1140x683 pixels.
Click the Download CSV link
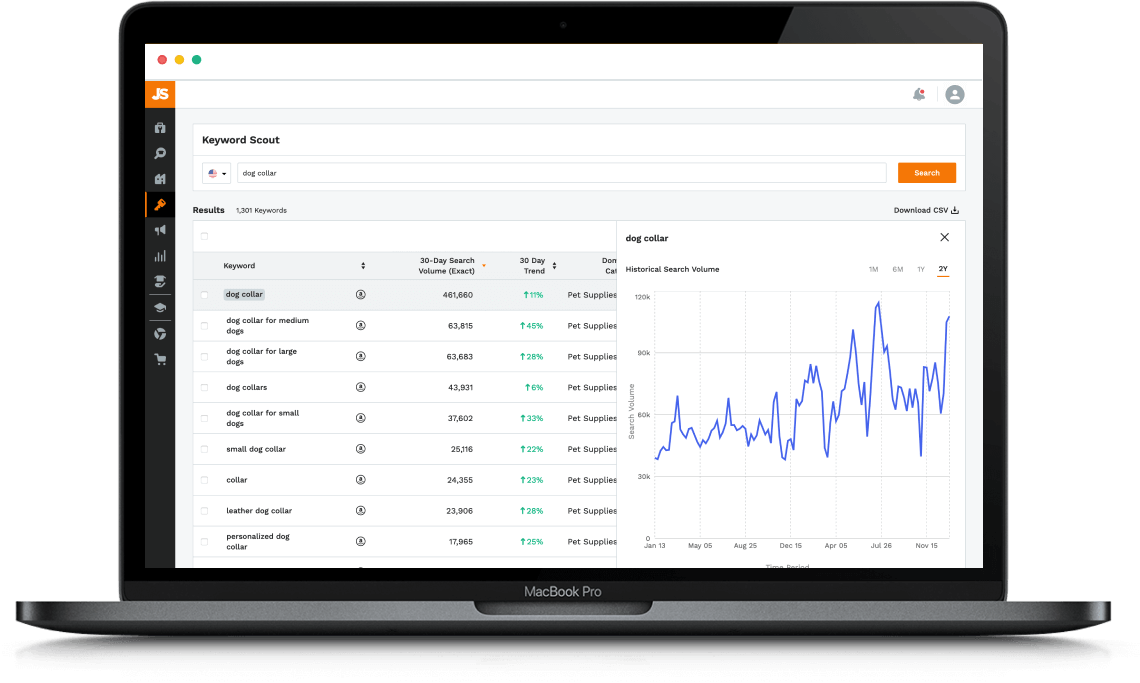click(x=926, y=210)
